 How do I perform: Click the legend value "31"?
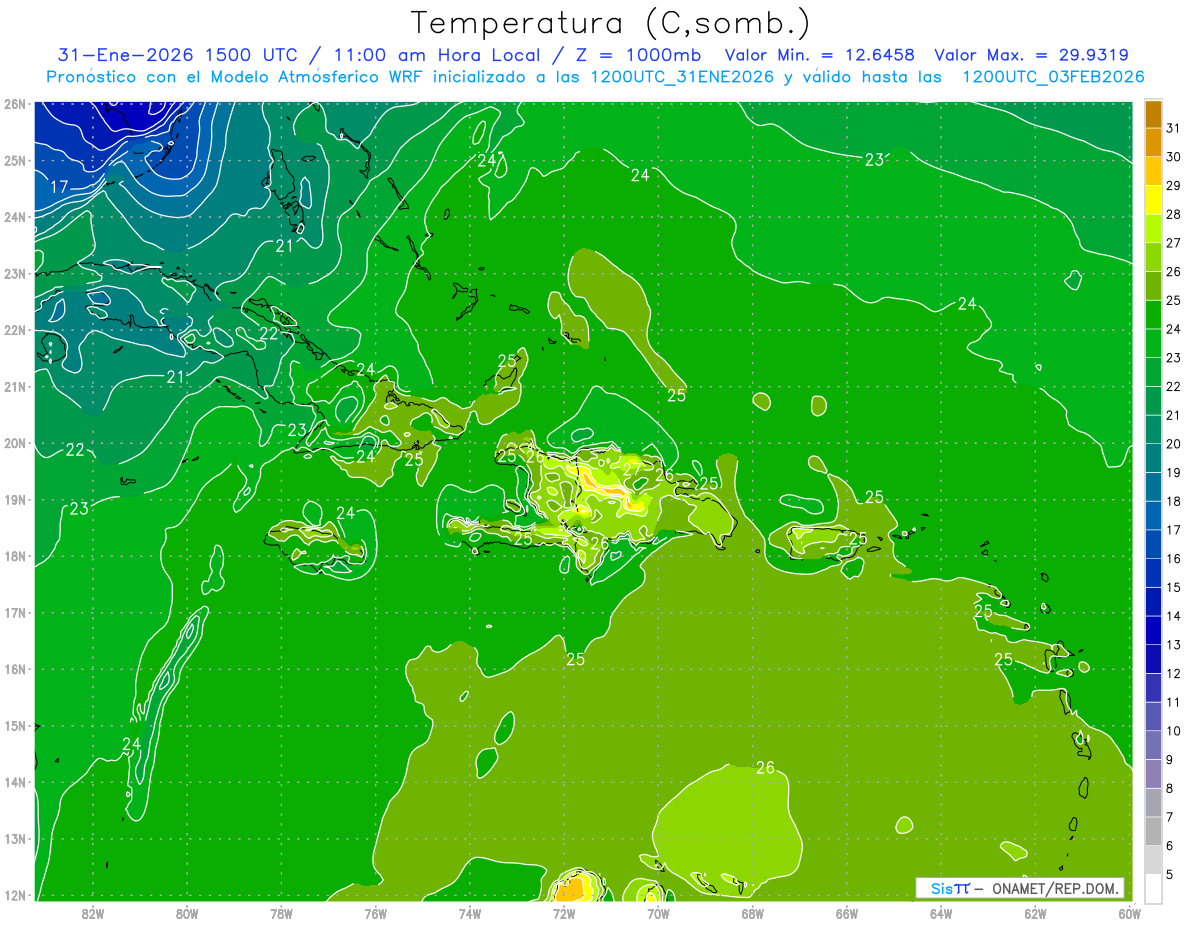click(1174, 128)
